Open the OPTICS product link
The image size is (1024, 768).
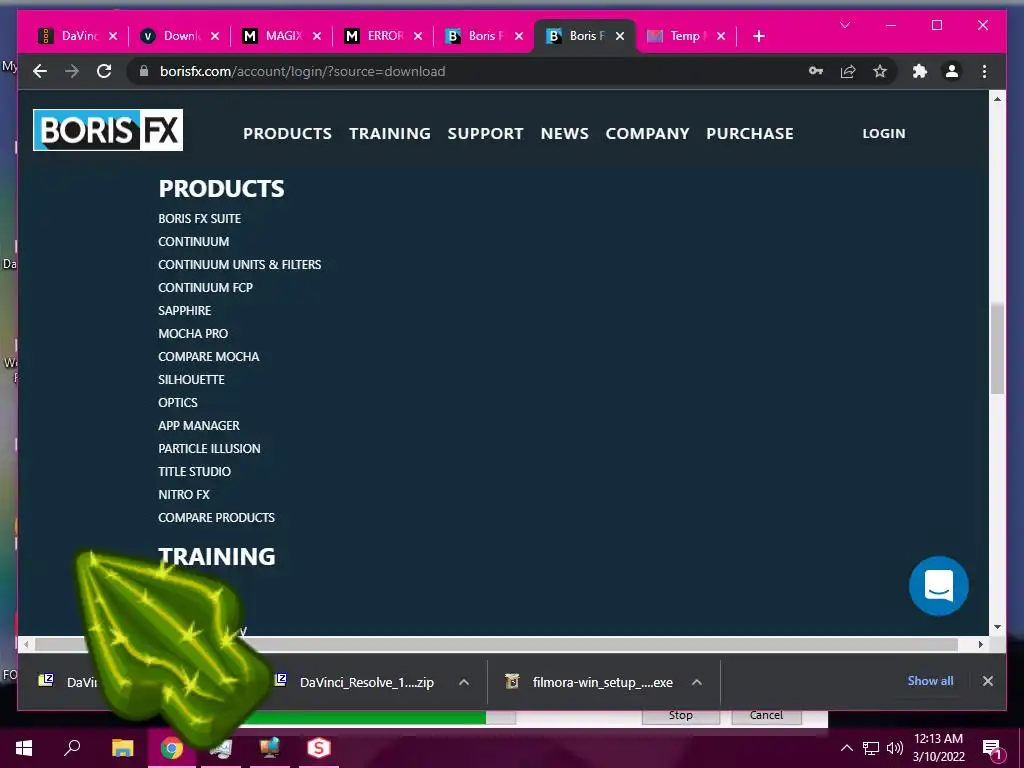[178, 402]
